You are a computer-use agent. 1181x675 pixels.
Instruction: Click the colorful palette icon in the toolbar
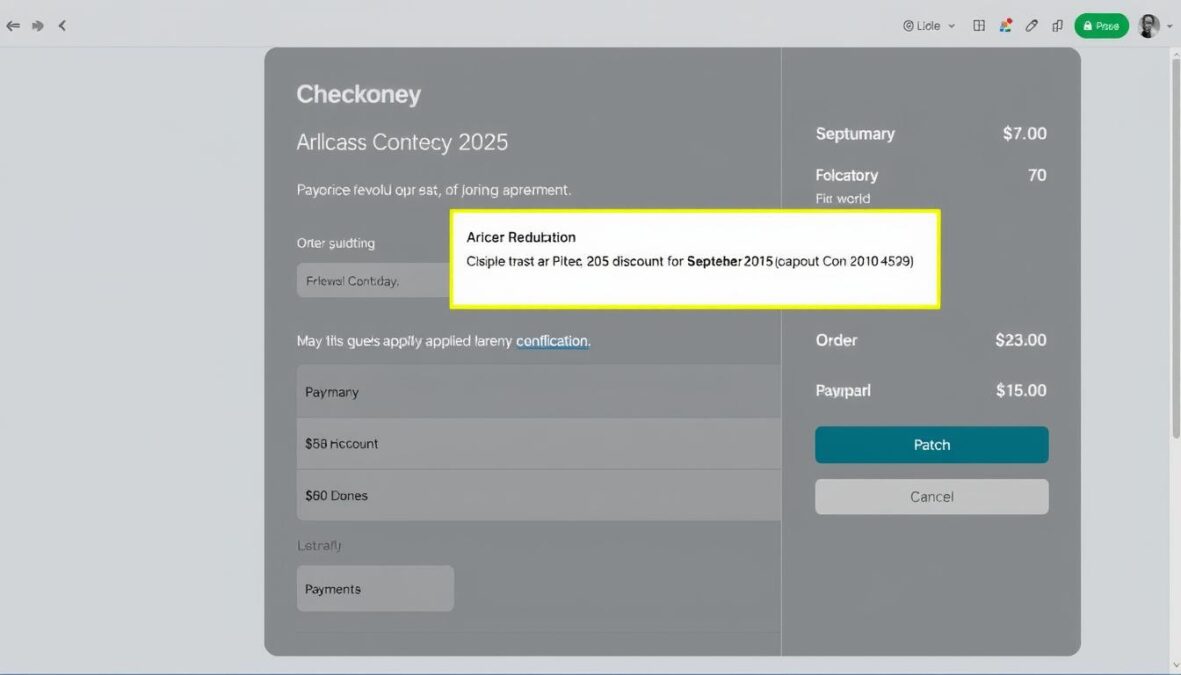pyautogui.click(x=1006, y=25)
